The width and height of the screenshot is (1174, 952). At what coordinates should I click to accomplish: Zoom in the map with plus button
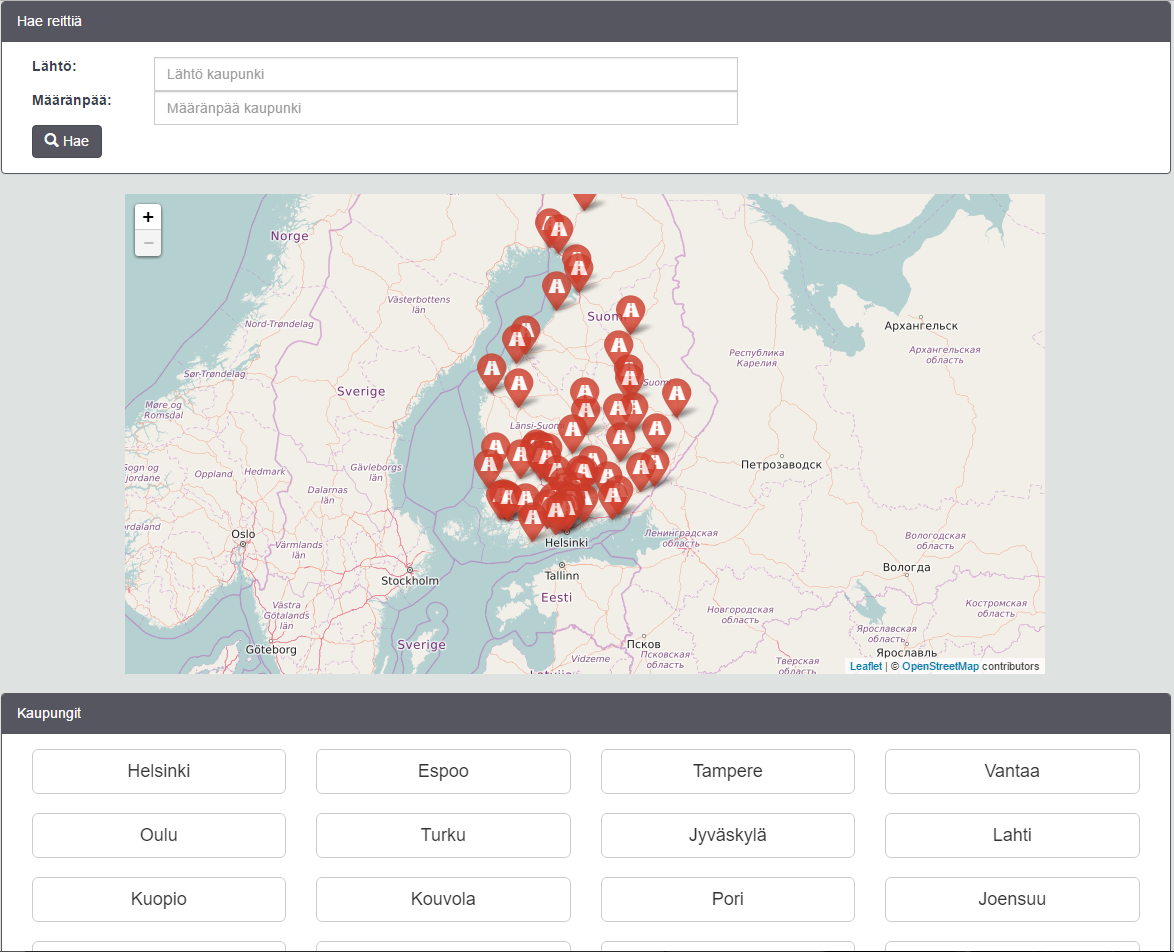pos(148,217)
